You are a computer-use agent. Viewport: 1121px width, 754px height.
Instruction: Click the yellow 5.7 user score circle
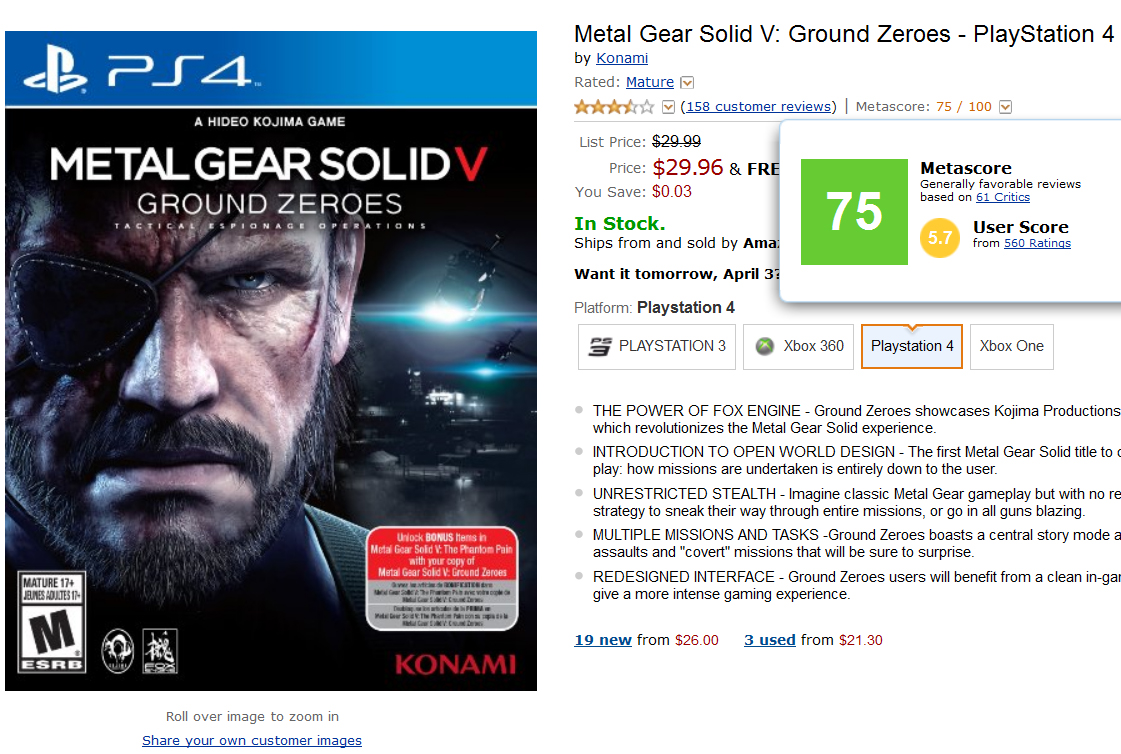[x=940, y=238]
